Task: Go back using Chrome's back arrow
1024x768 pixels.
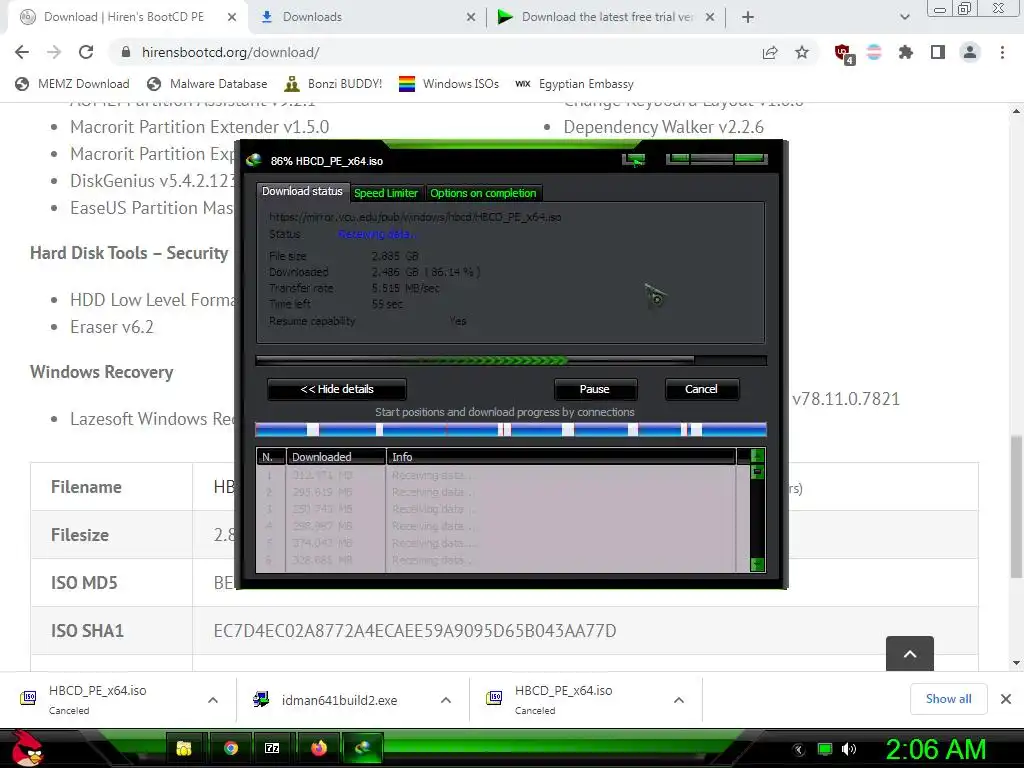Action: pos(22,52)
